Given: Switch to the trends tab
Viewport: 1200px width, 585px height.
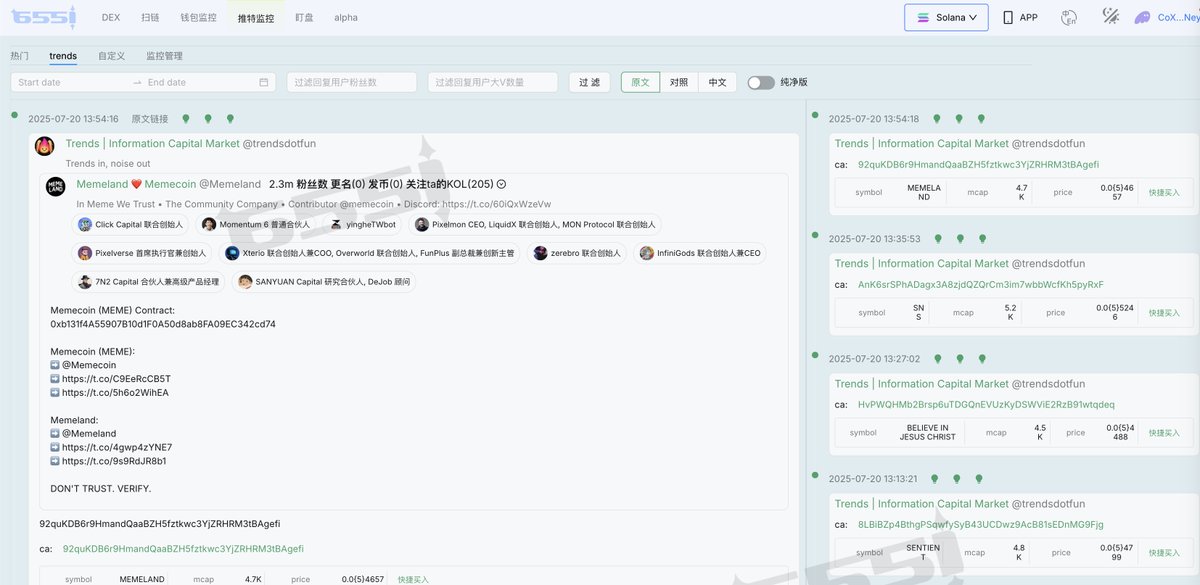Looking at the screenshot, I should pyautogui.click(x=63, y=56).
